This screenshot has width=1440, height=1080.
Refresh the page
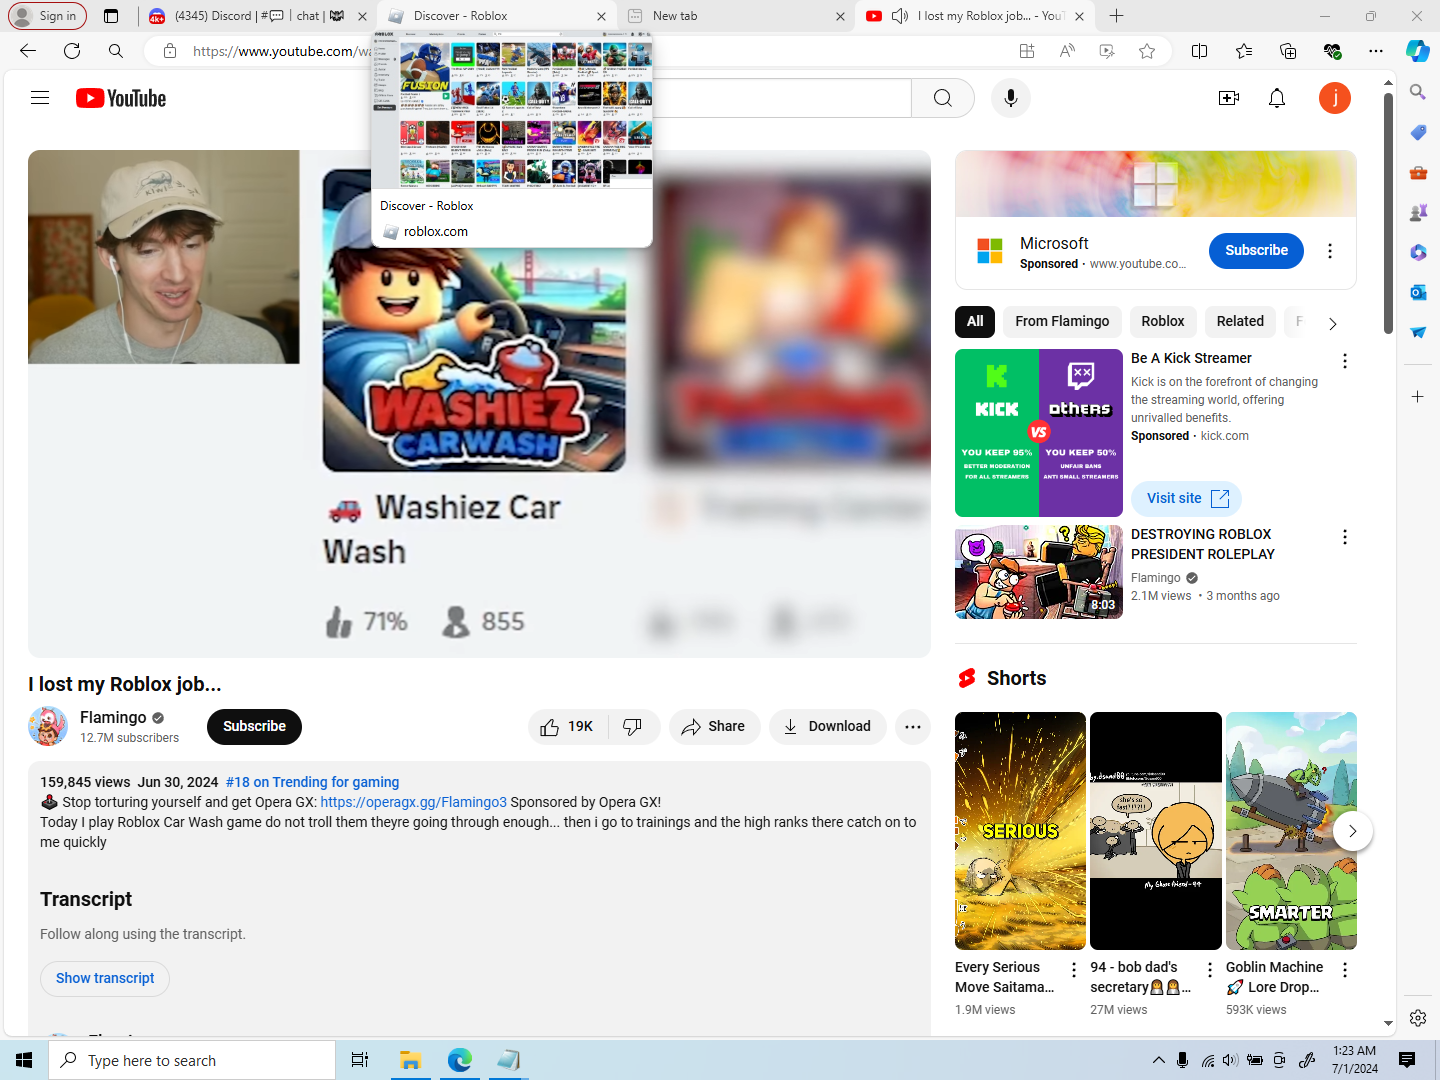tap(72, 51)
